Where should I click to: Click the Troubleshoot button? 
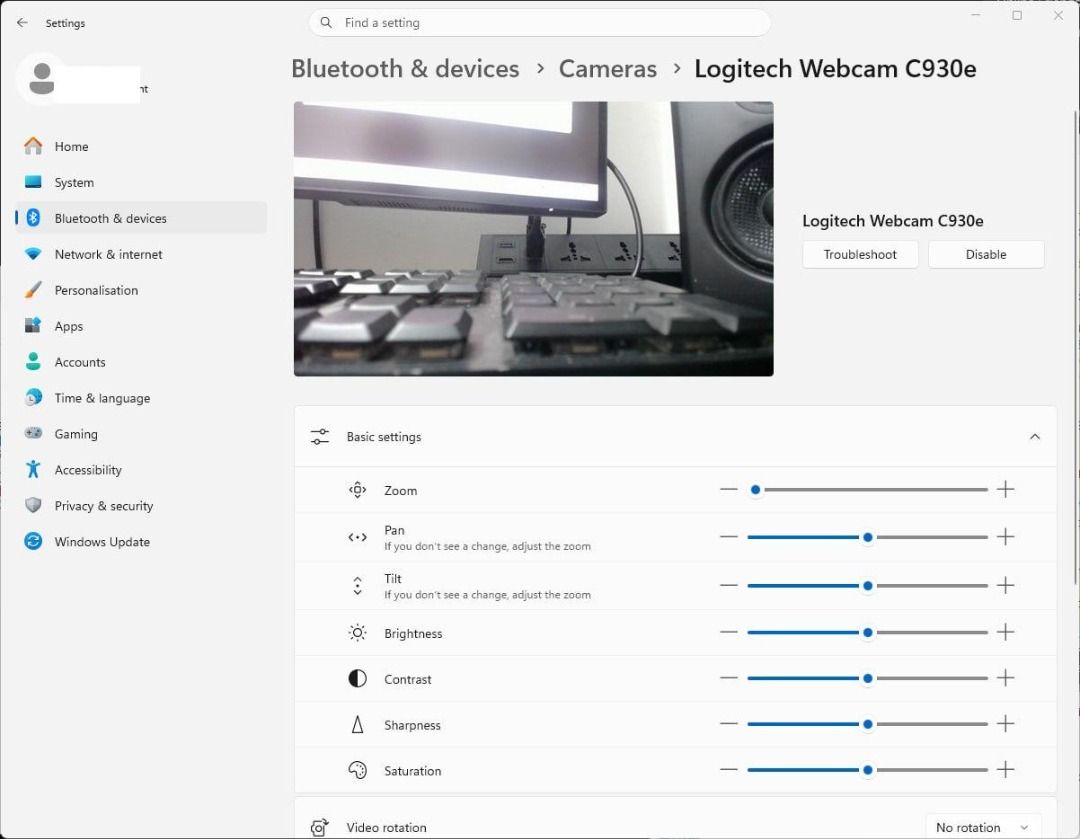click(860, 254)
